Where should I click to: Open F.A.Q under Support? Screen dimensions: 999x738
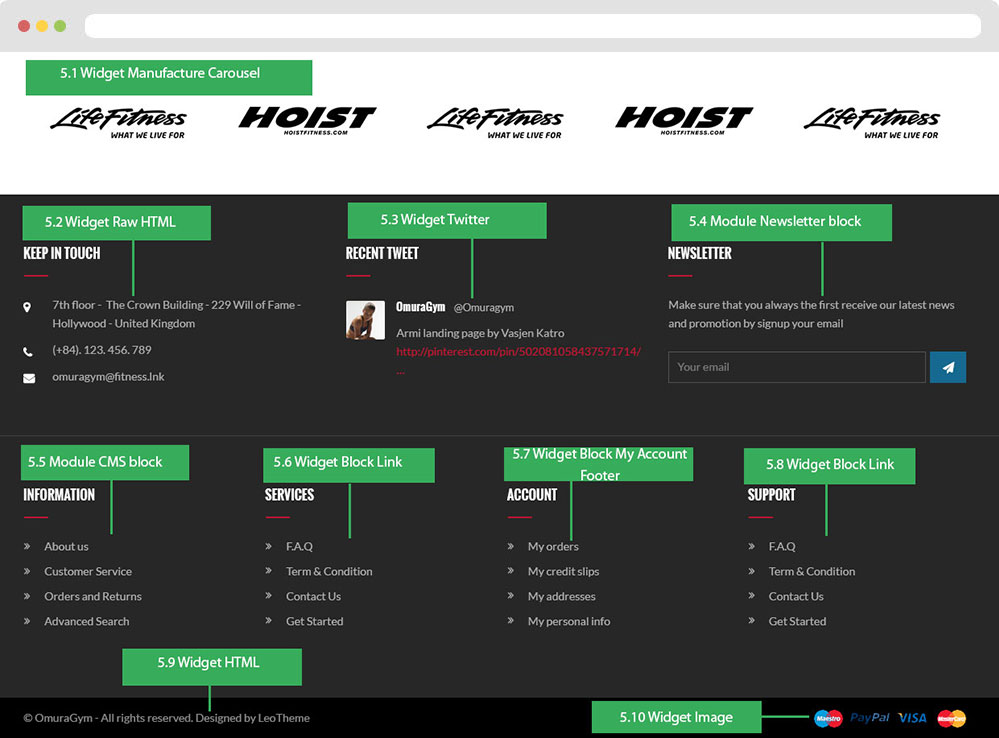pyautogui.click(x=782, y=546)
